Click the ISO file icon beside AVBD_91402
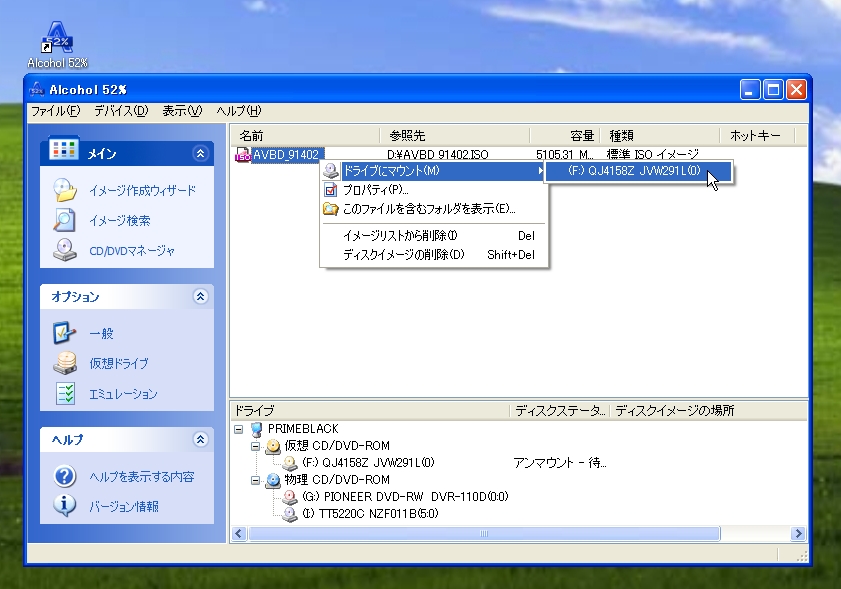This screenshot has height=589, width=841. coord(243,155)
